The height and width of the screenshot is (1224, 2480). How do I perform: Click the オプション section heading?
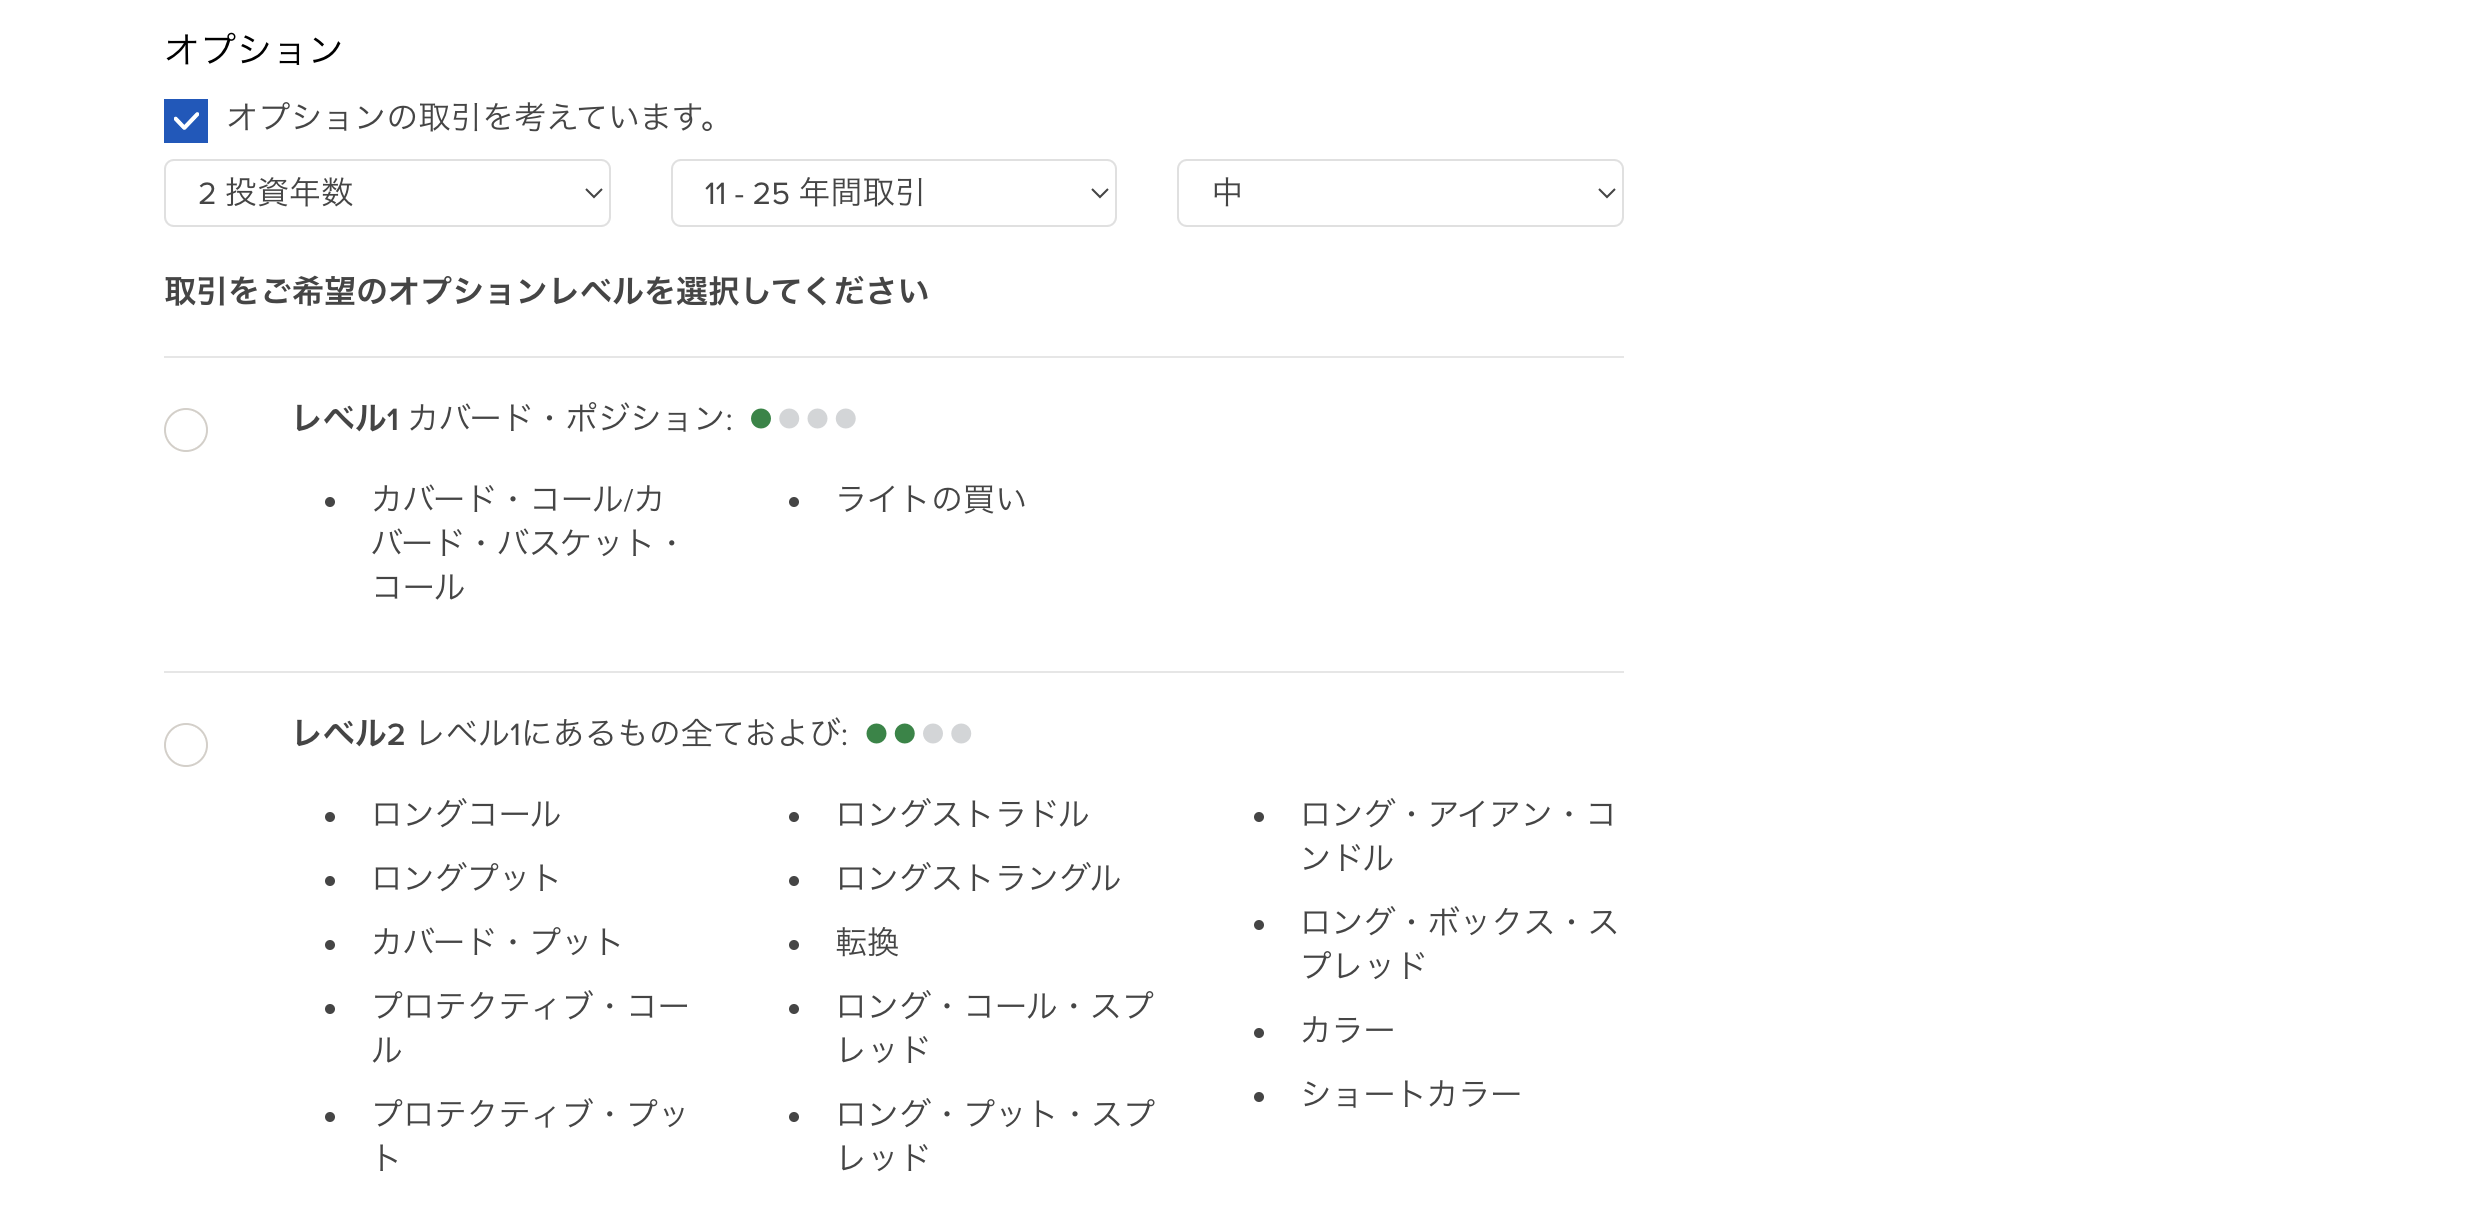254,49
